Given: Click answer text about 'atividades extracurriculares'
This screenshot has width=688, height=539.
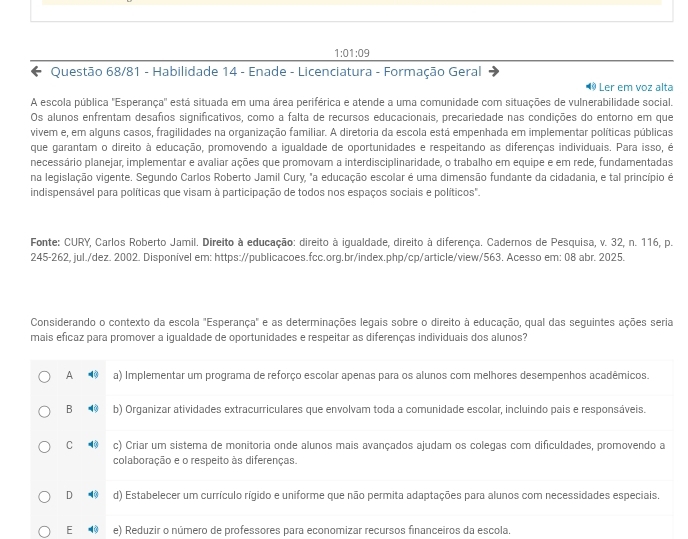Looking at the screenshot, I should (x=378, y=410).
